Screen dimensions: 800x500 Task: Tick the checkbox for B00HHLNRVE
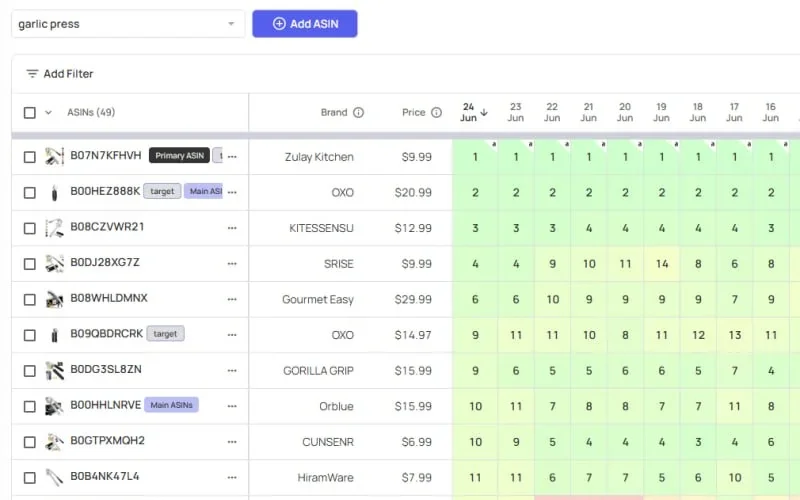[30, 407]
